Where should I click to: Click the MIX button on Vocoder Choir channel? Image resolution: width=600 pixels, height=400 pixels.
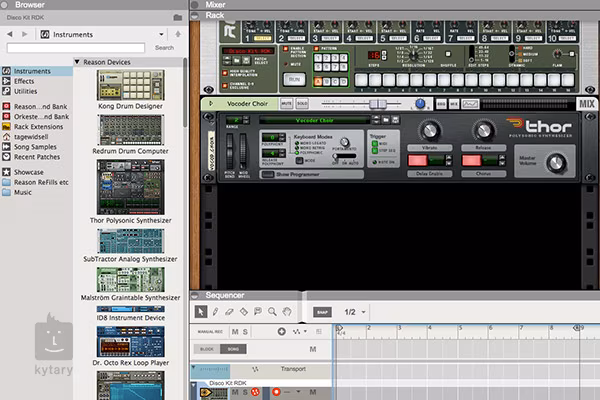click(587, 104)
